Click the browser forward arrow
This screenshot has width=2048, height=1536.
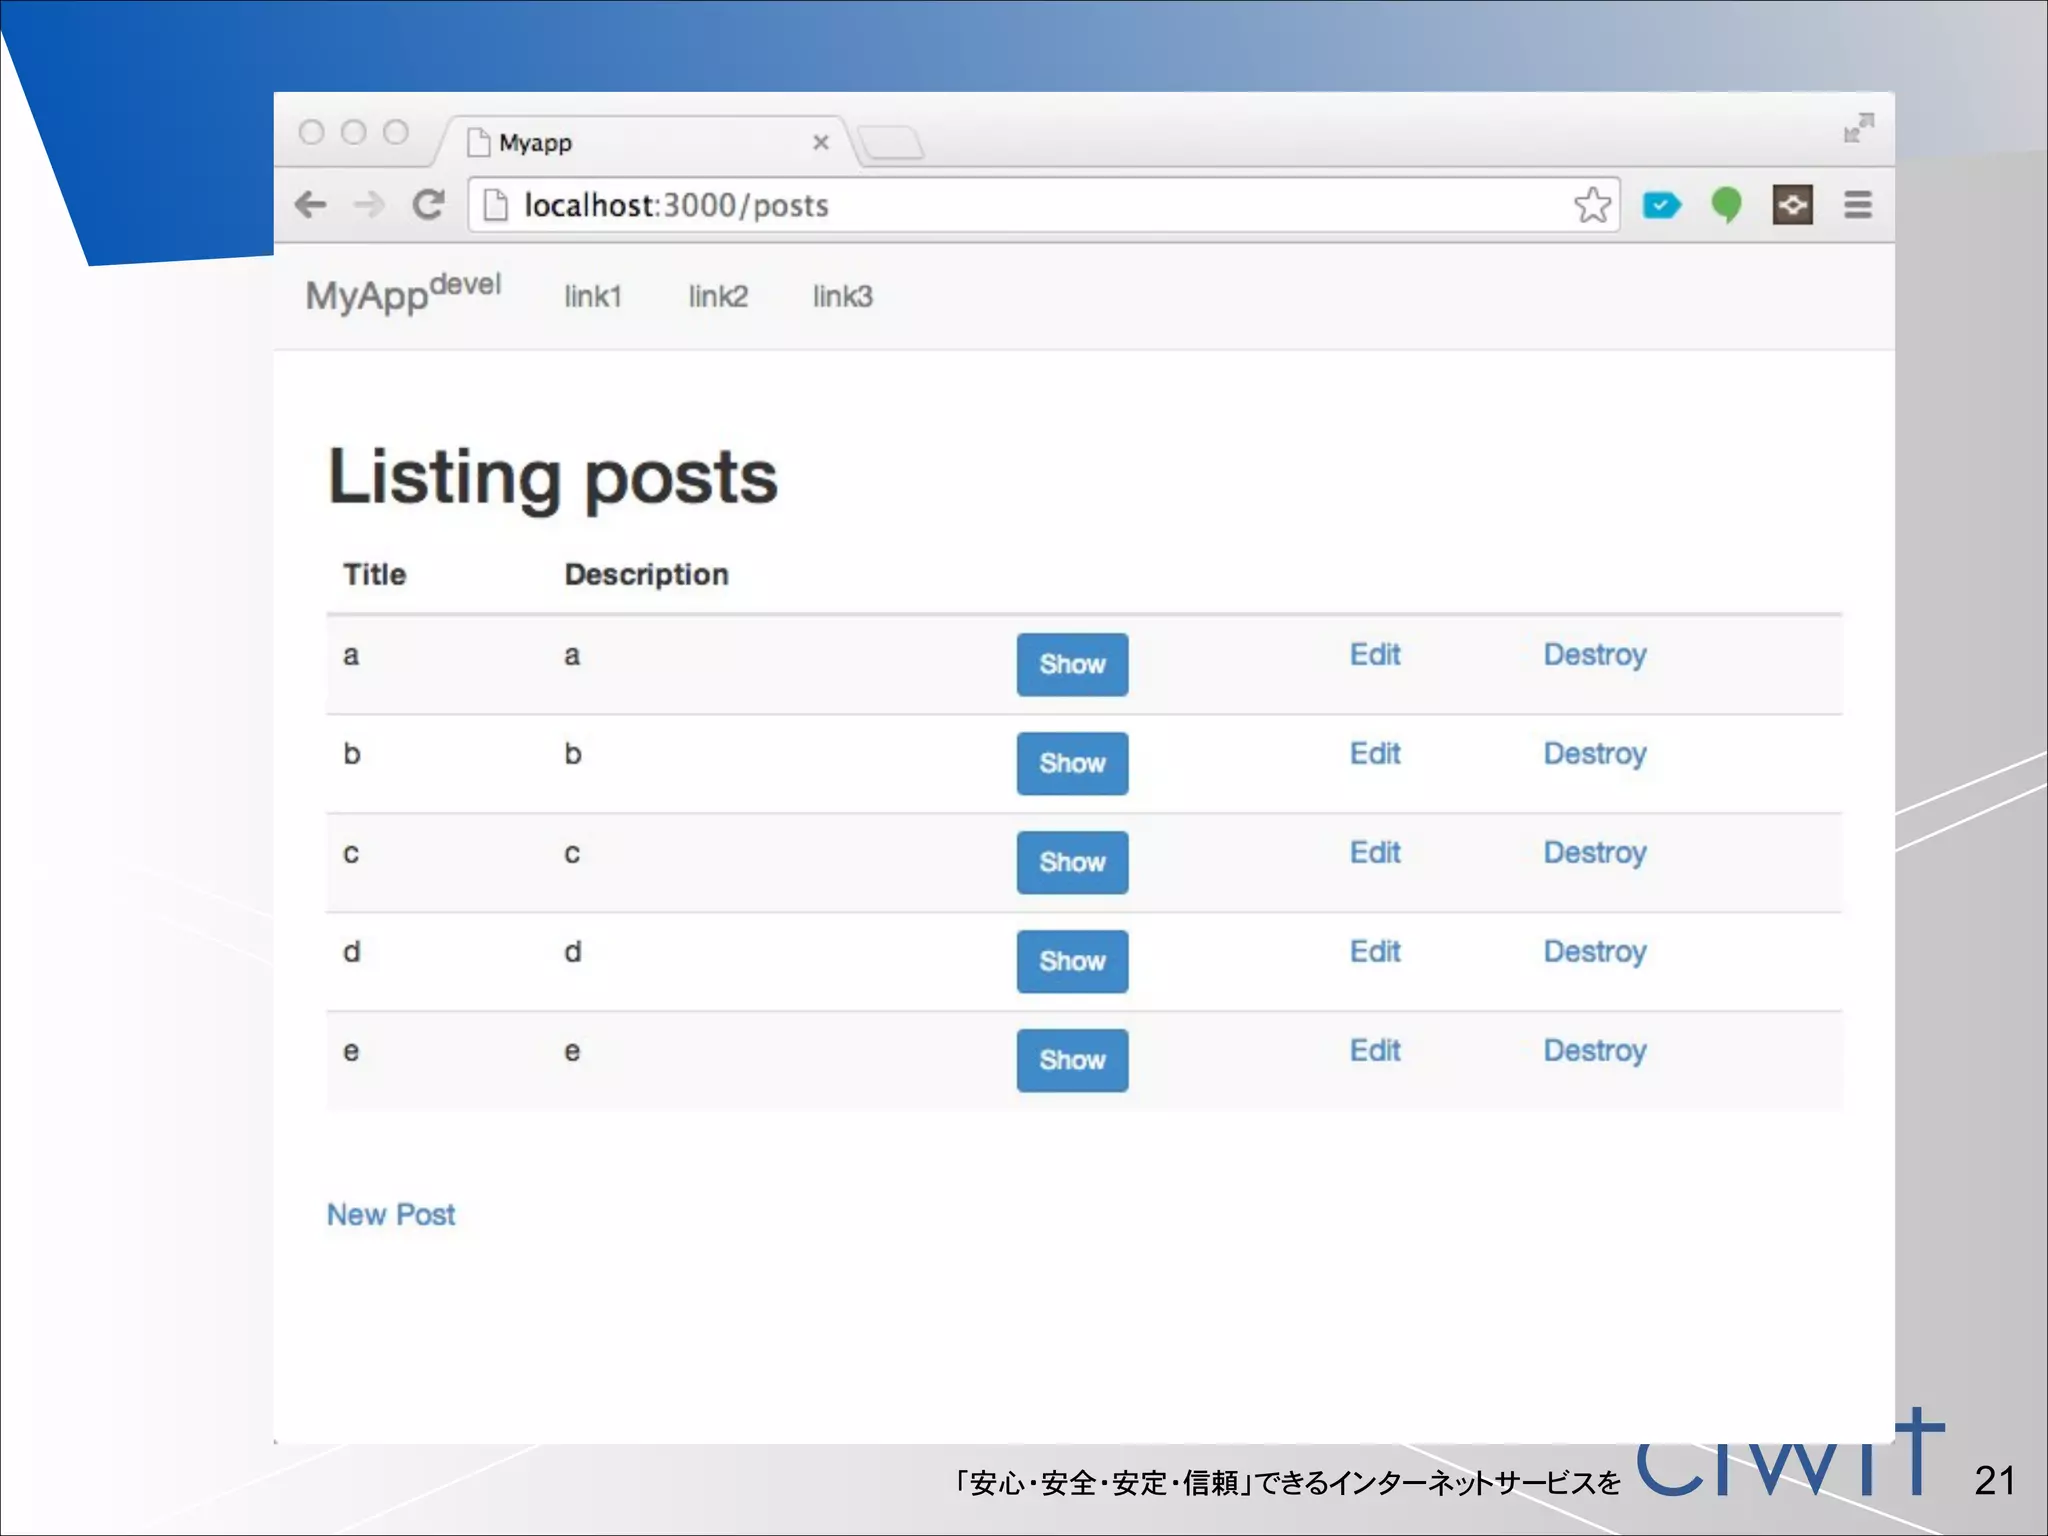point(369,205)
